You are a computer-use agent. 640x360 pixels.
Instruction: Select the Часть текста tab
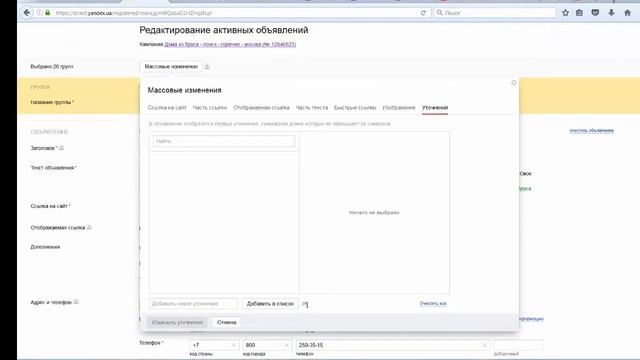[312, 108]
